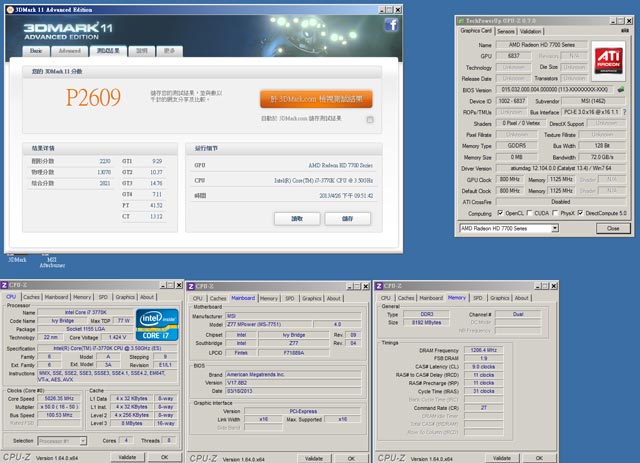
Task: Click the title icon of the CPU-Z mainboard window
Action: pyautogui.click(x=191, y=286)
